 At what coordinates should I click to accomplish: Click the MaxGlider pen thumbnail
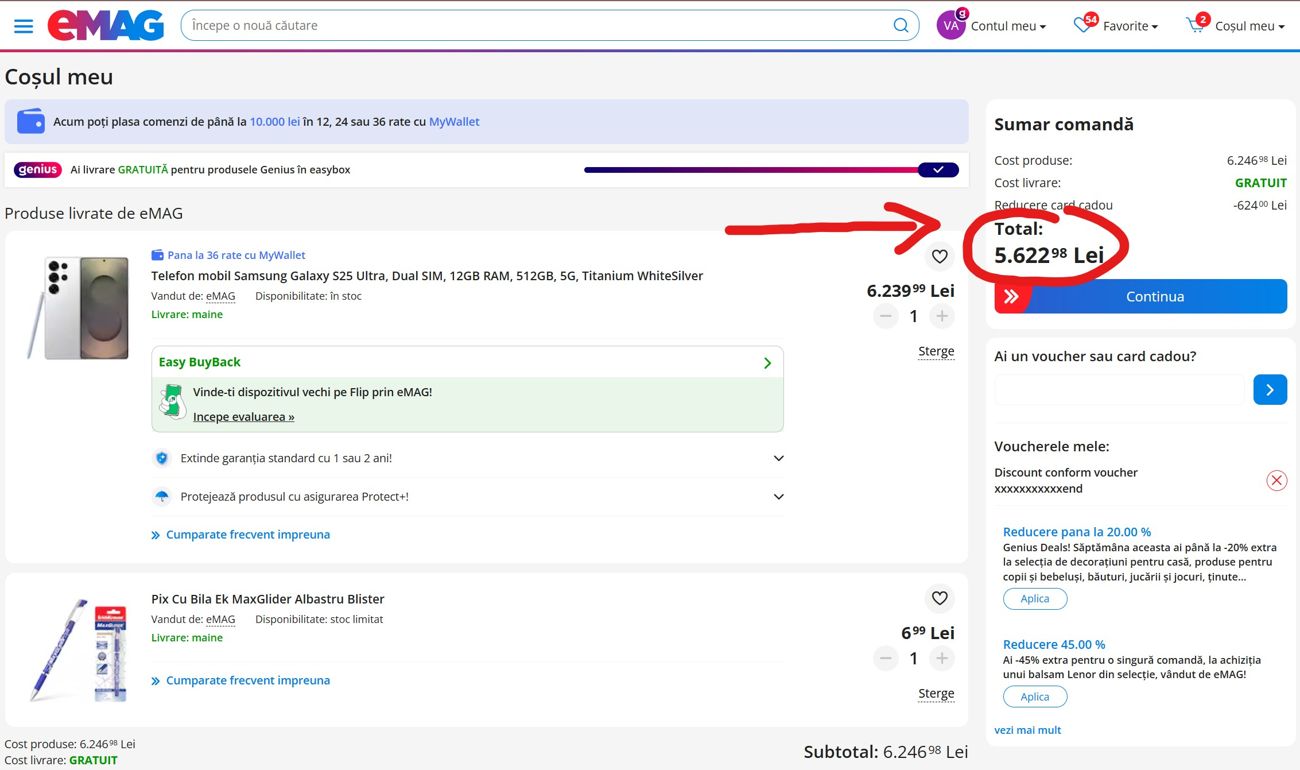(78, 650)
